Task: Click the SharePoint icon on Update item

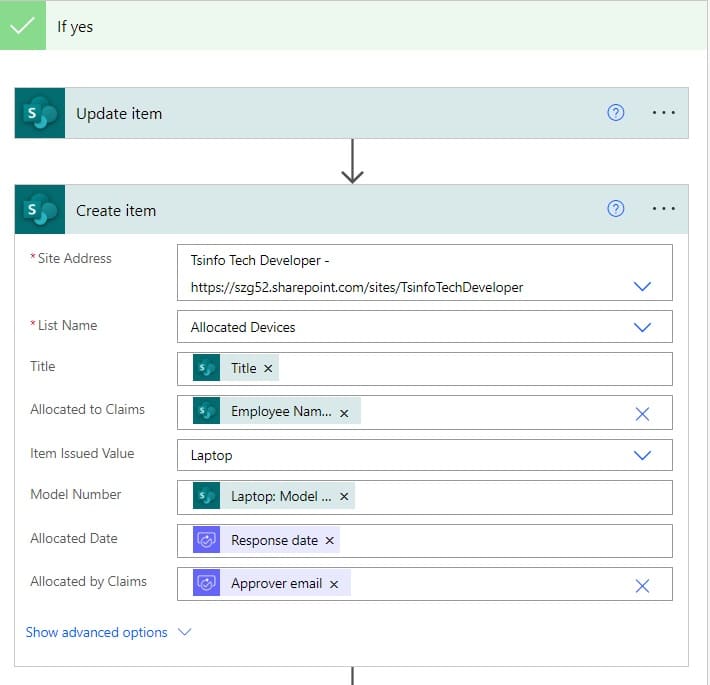Action: click(x=40, y=113)
